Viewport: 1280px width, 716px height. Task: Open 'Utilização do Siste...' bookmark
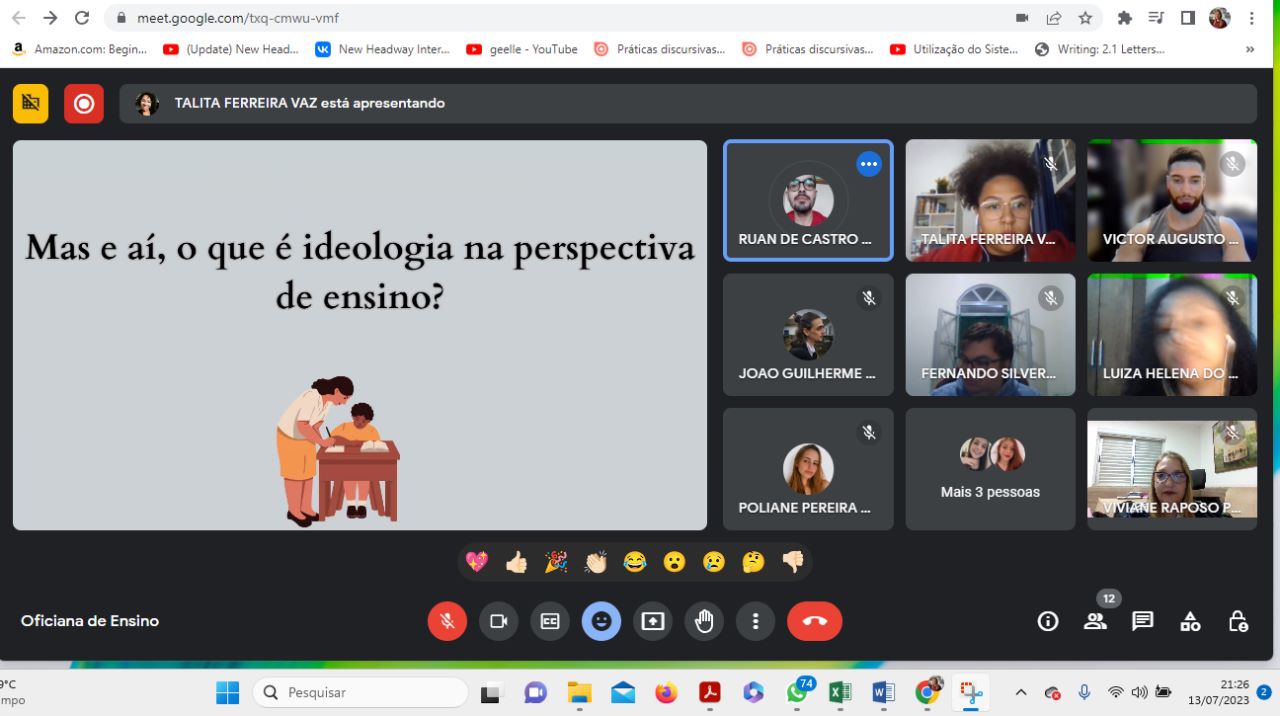click(x=954, y=49)
